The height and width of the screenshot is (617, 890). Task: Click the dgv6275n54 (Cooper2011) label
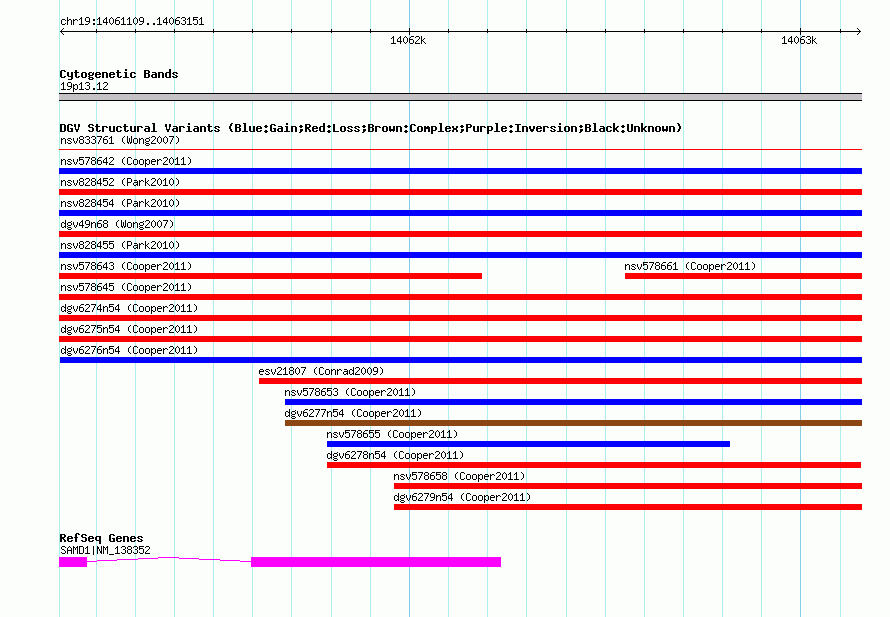click(x=129, y=329)
